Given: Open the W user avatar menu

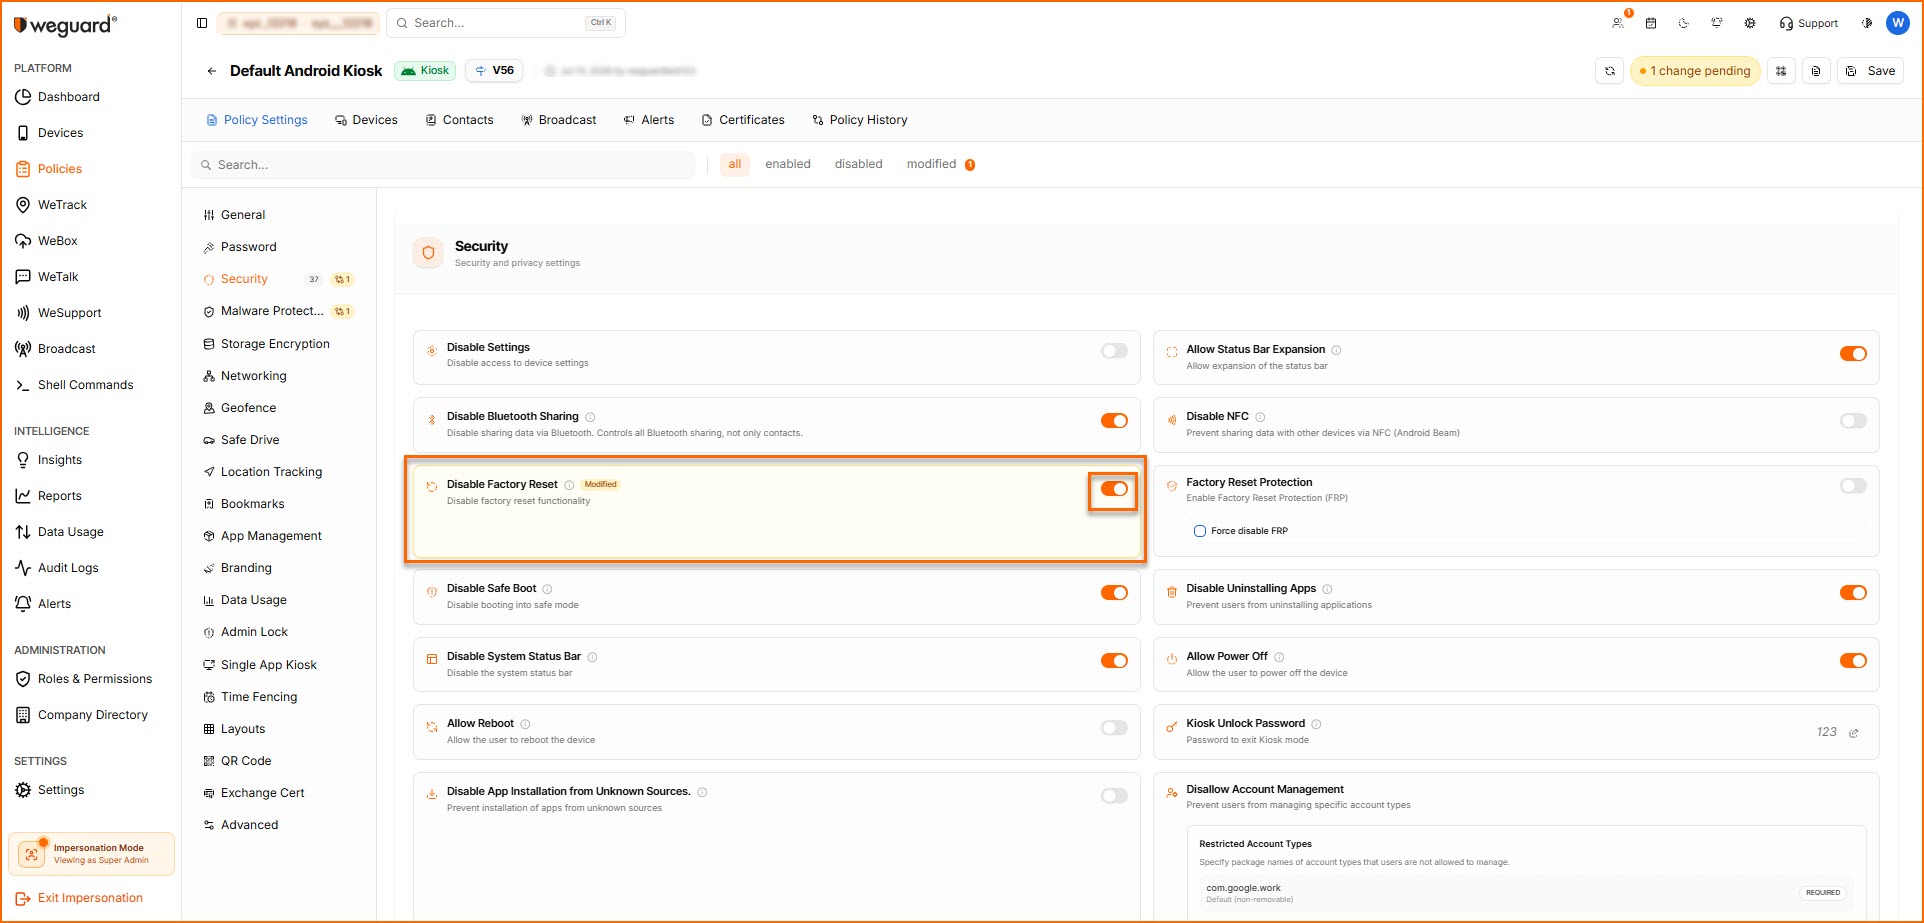Looking at the screenshot, I should point(1898,23).
